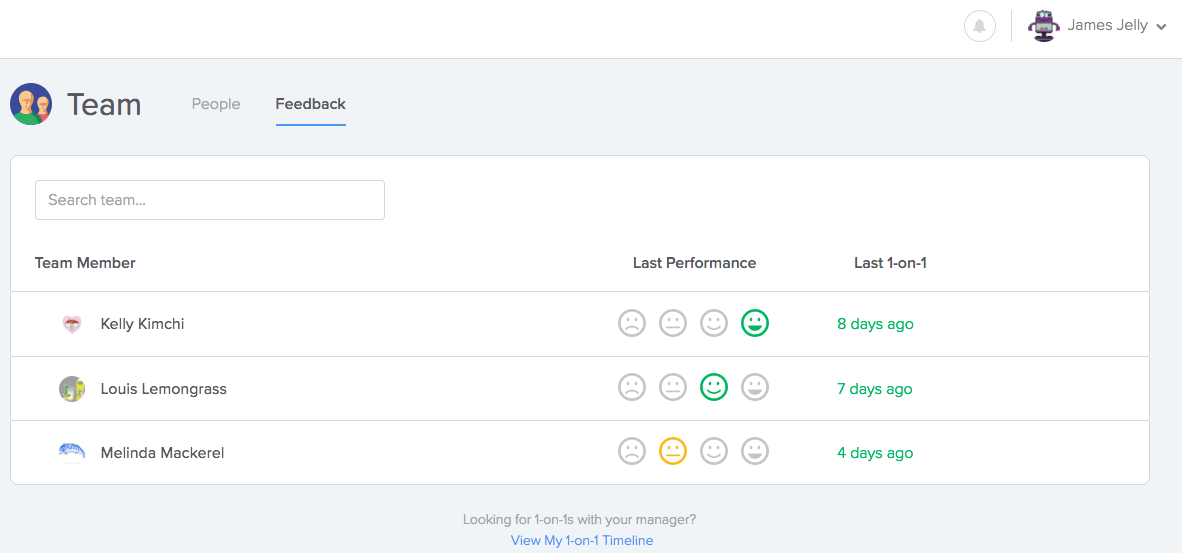Focus the Search team field

(x=210, y=200)
